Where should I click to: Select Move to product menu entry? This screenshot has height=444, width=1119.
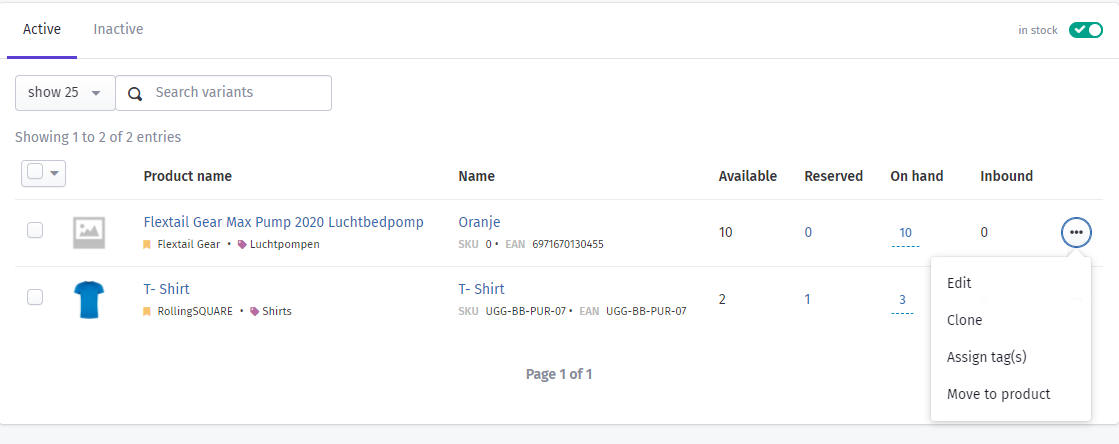pyautogui.click(x=998, y=394)
